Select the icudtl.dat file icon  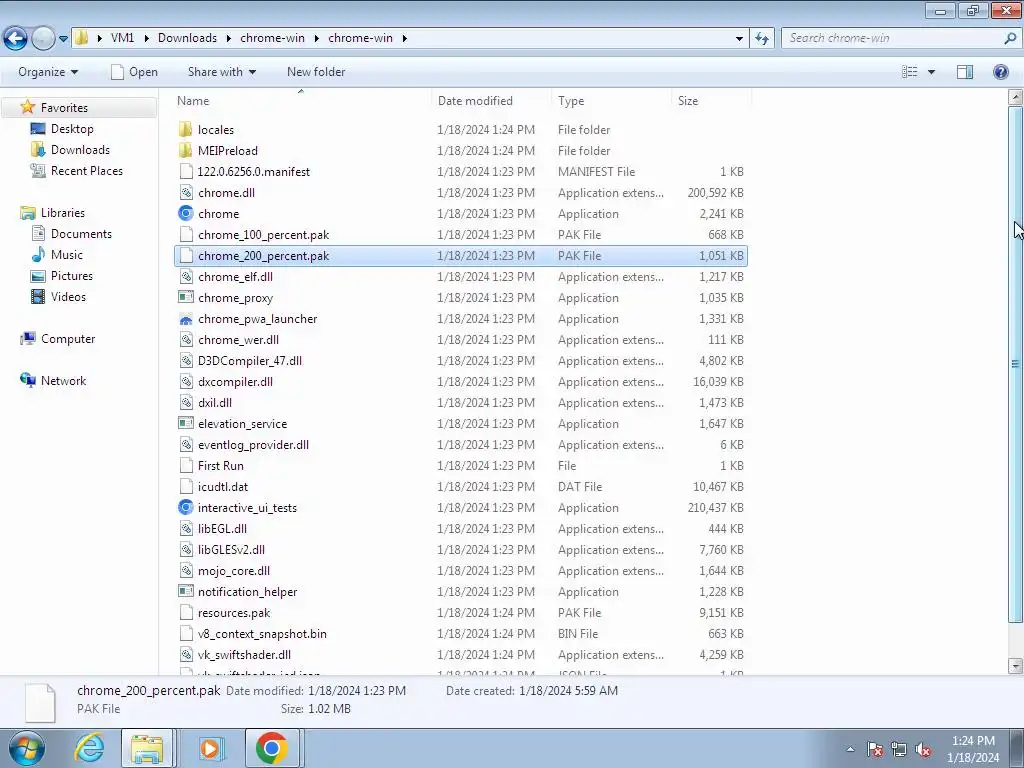click(185, 487)
